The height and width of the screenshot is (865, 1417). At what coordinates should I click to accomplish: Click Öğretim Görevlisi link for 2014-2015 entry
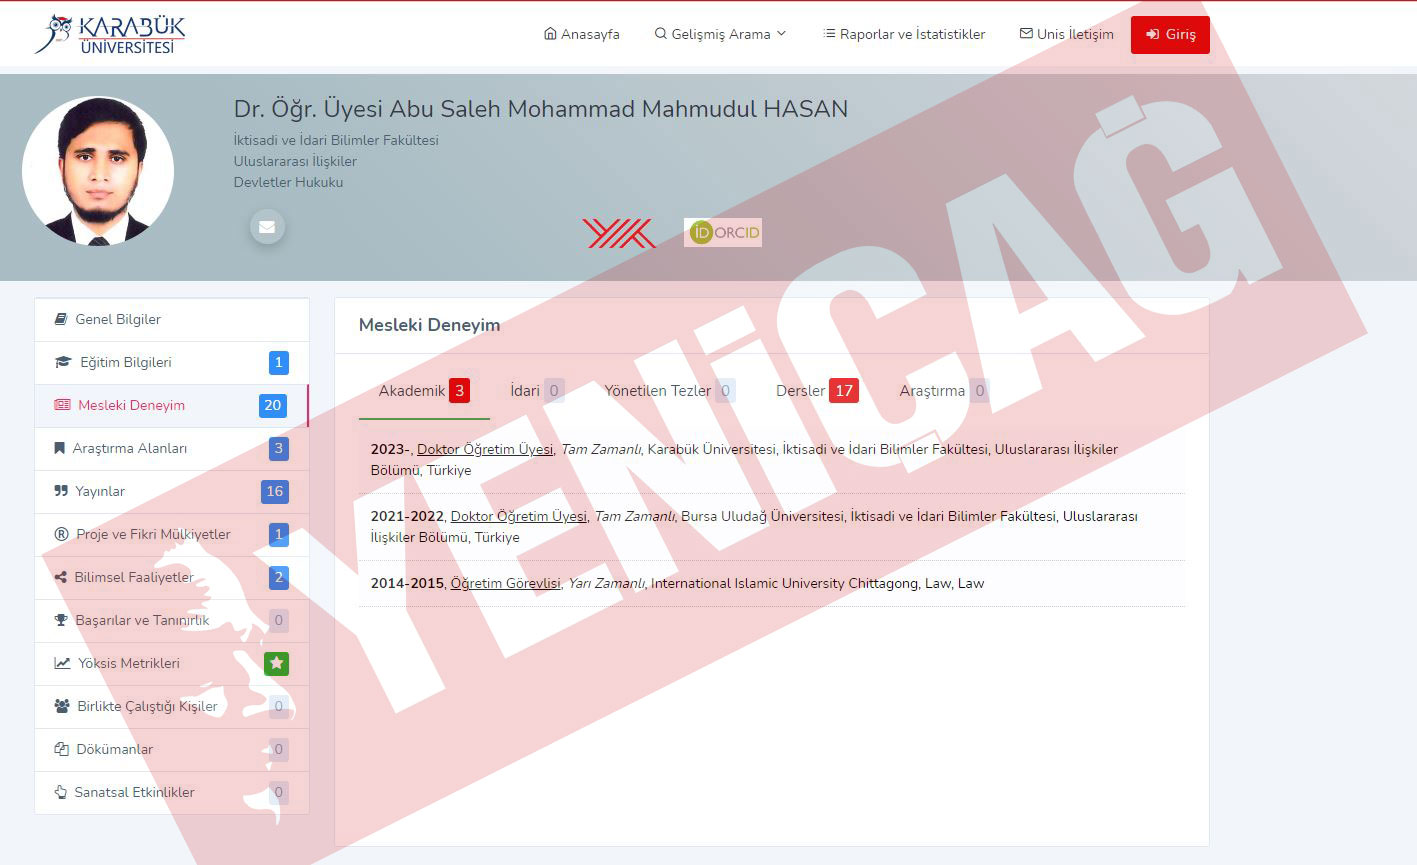[x=505, y=583]
